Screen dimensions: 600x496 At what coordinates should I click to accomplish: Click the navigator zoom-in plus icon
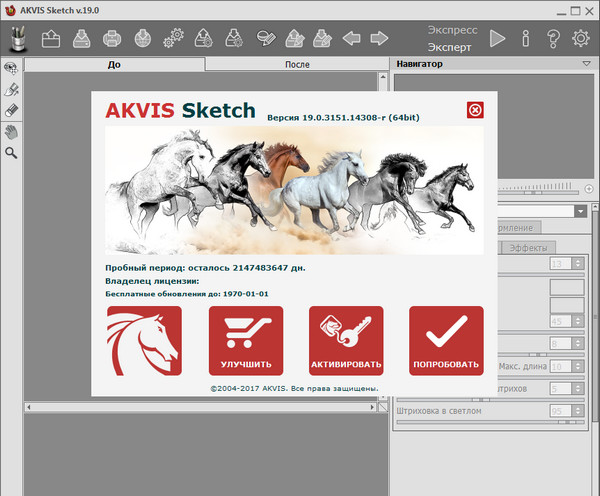click(x=589, y=189)
